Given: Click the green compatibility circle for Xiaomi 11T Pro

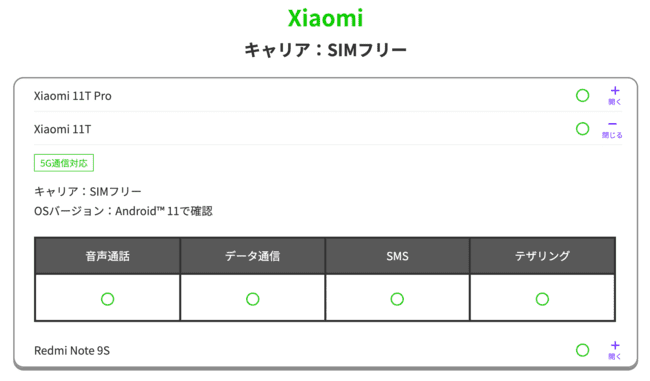Looking at the screenshot, I should (582, 95).
